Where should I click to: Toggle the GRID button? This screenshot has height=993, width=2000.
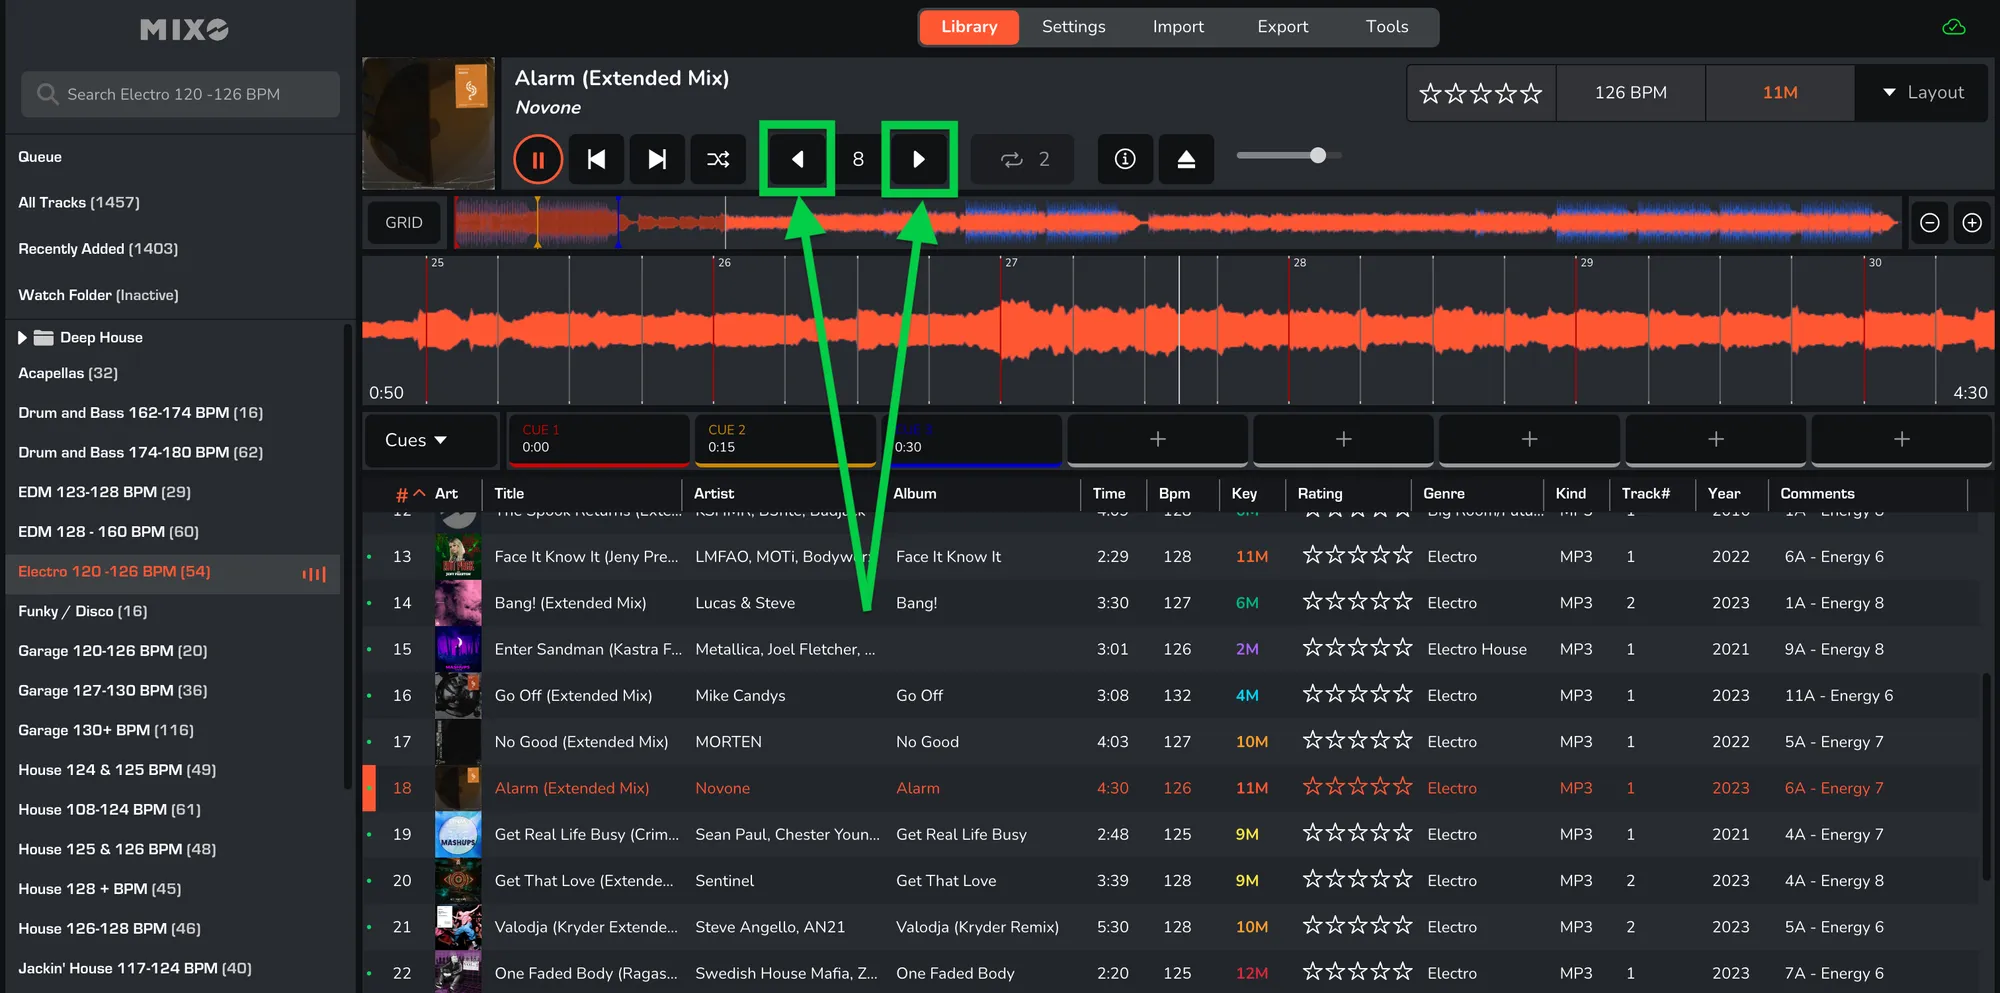404,223
